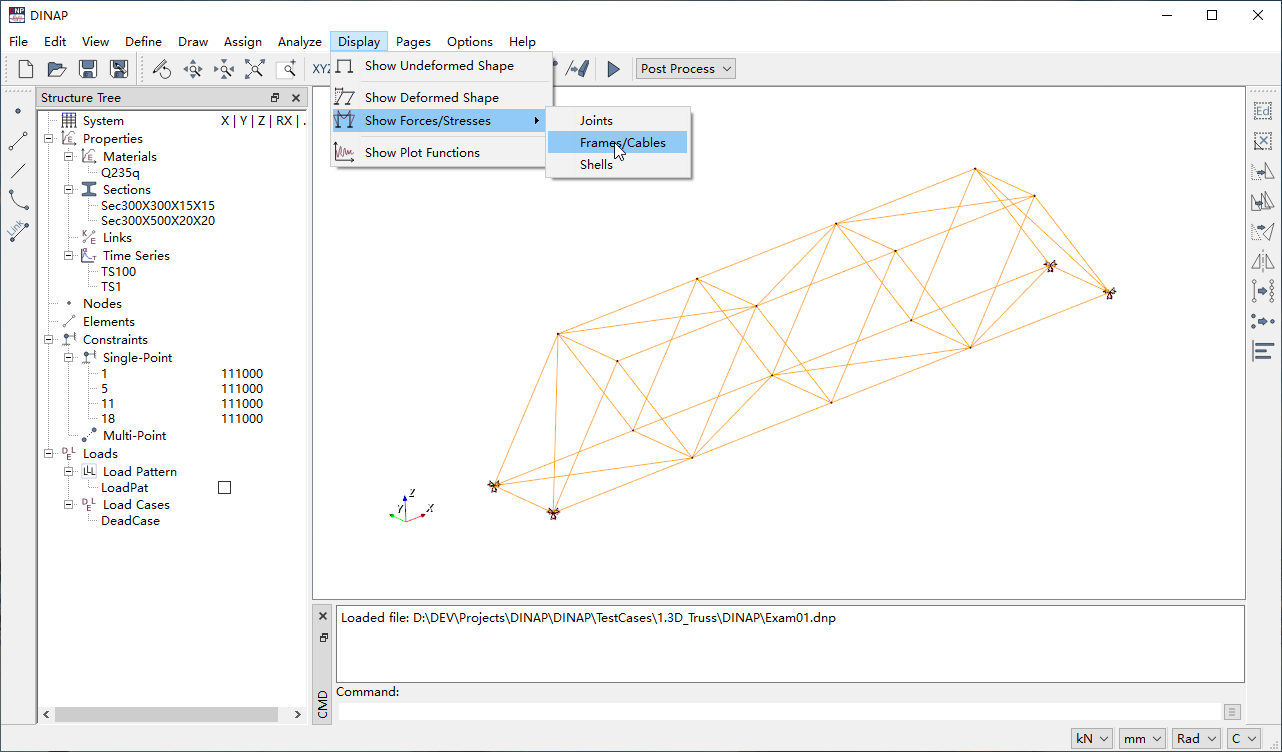
Task: Click the align lines icon in right toolbar
Action: (x=1262, y=351)
